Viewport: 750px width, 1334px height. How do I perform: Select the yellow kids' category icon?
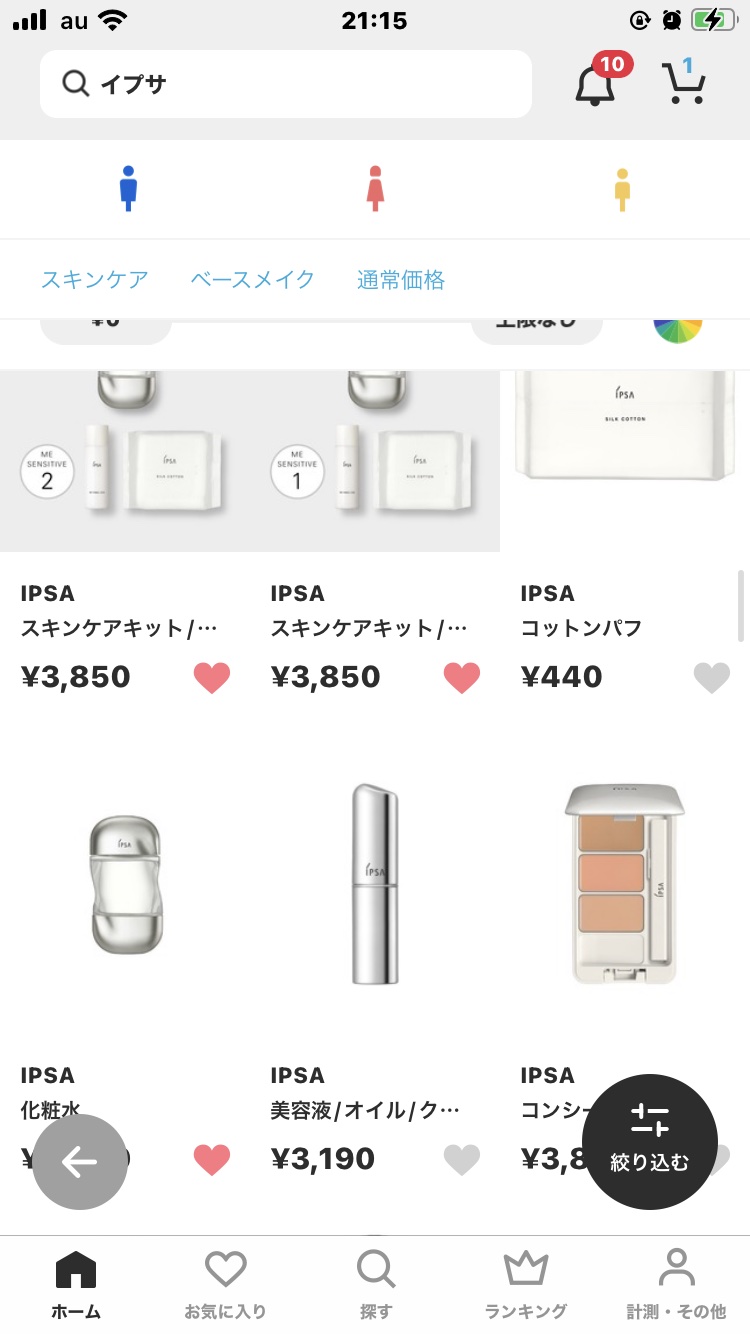(622, 189)
